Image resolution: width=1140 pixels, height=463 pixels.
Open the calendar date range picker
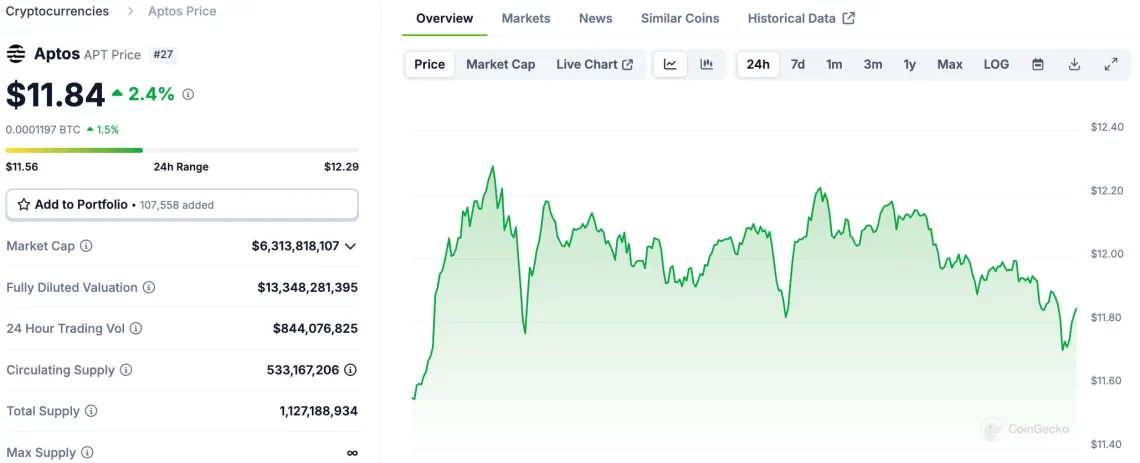[1038, 64]
